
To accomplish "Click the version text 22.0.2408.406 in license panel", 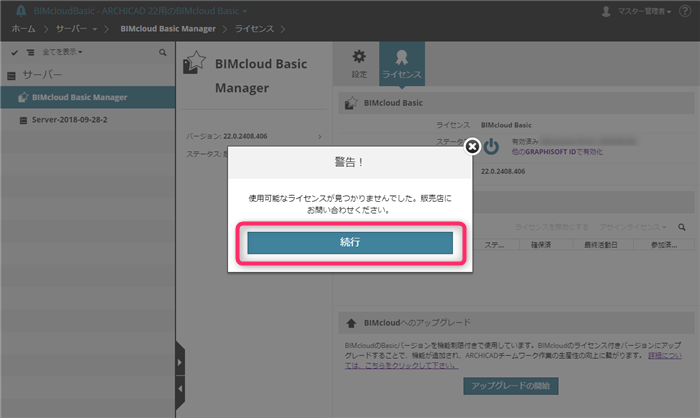I will 503,171.
